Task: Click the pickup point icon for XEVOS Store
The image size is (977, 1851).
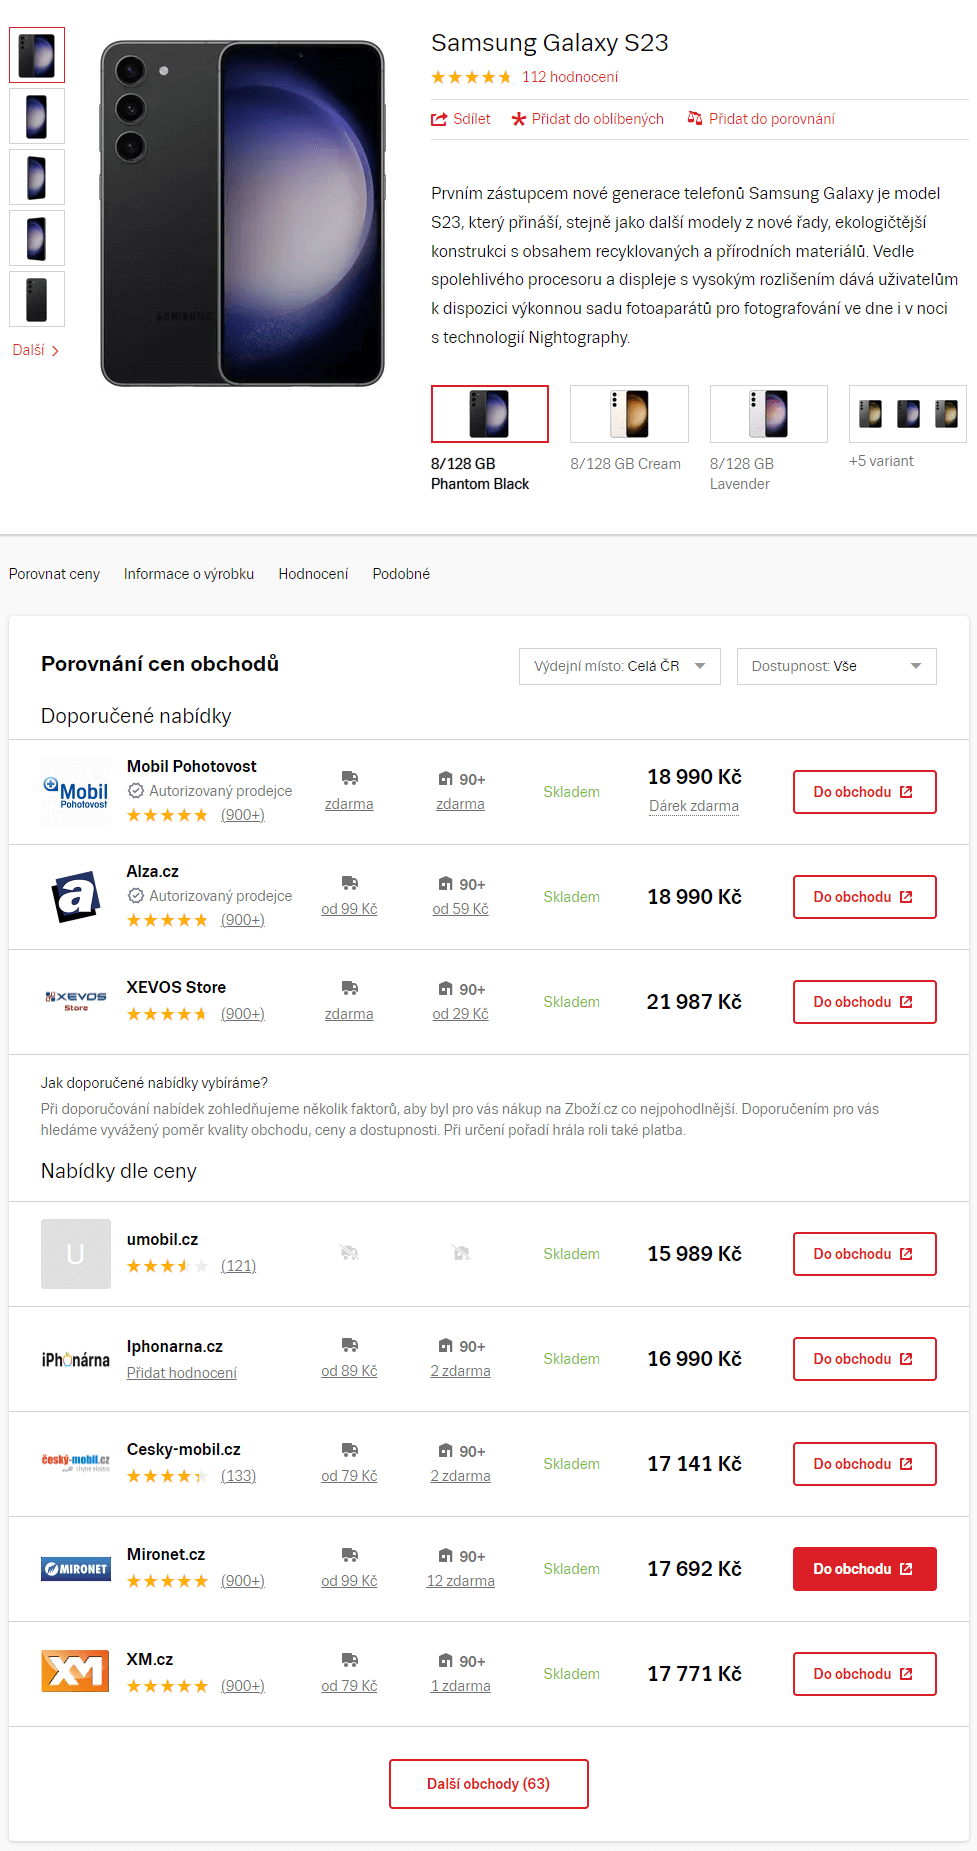Action: coord(446,989)
